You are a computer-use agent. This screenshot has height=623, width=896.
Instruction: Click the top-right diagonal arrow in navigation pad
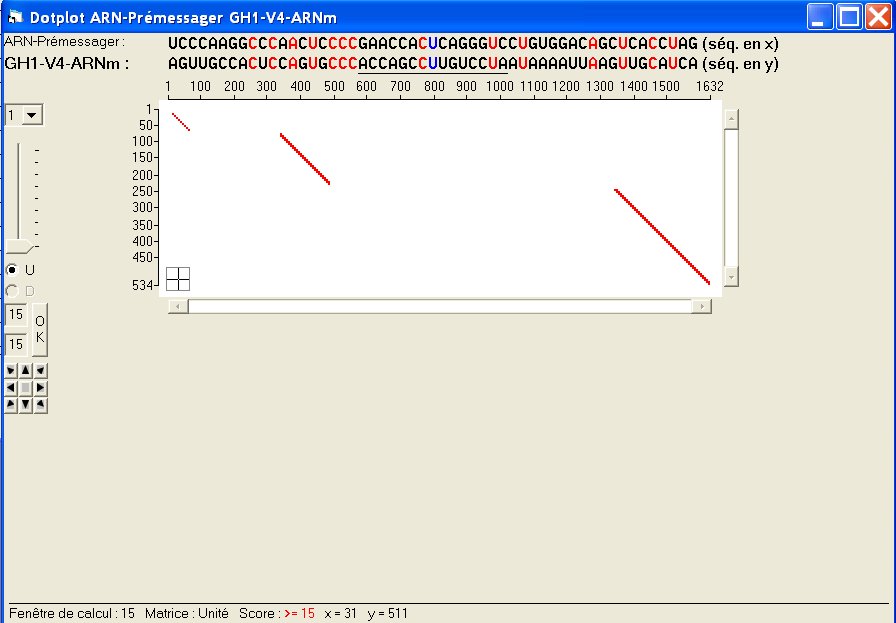coord(40,370)
